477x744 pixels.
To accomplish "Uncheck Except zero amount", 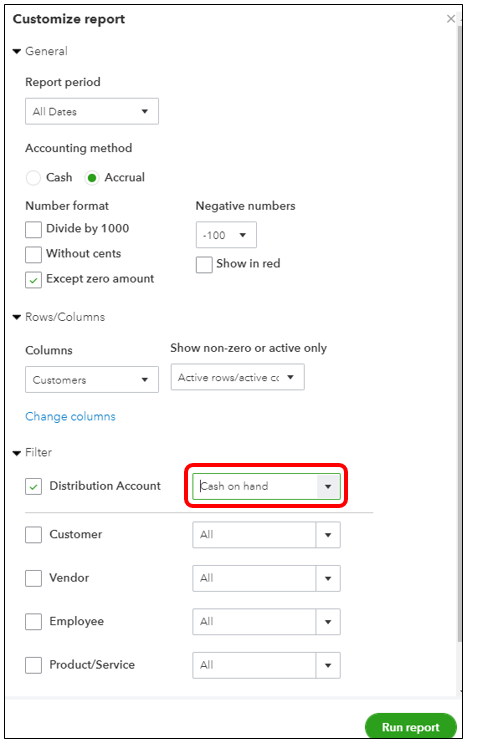I will point(33,280).
